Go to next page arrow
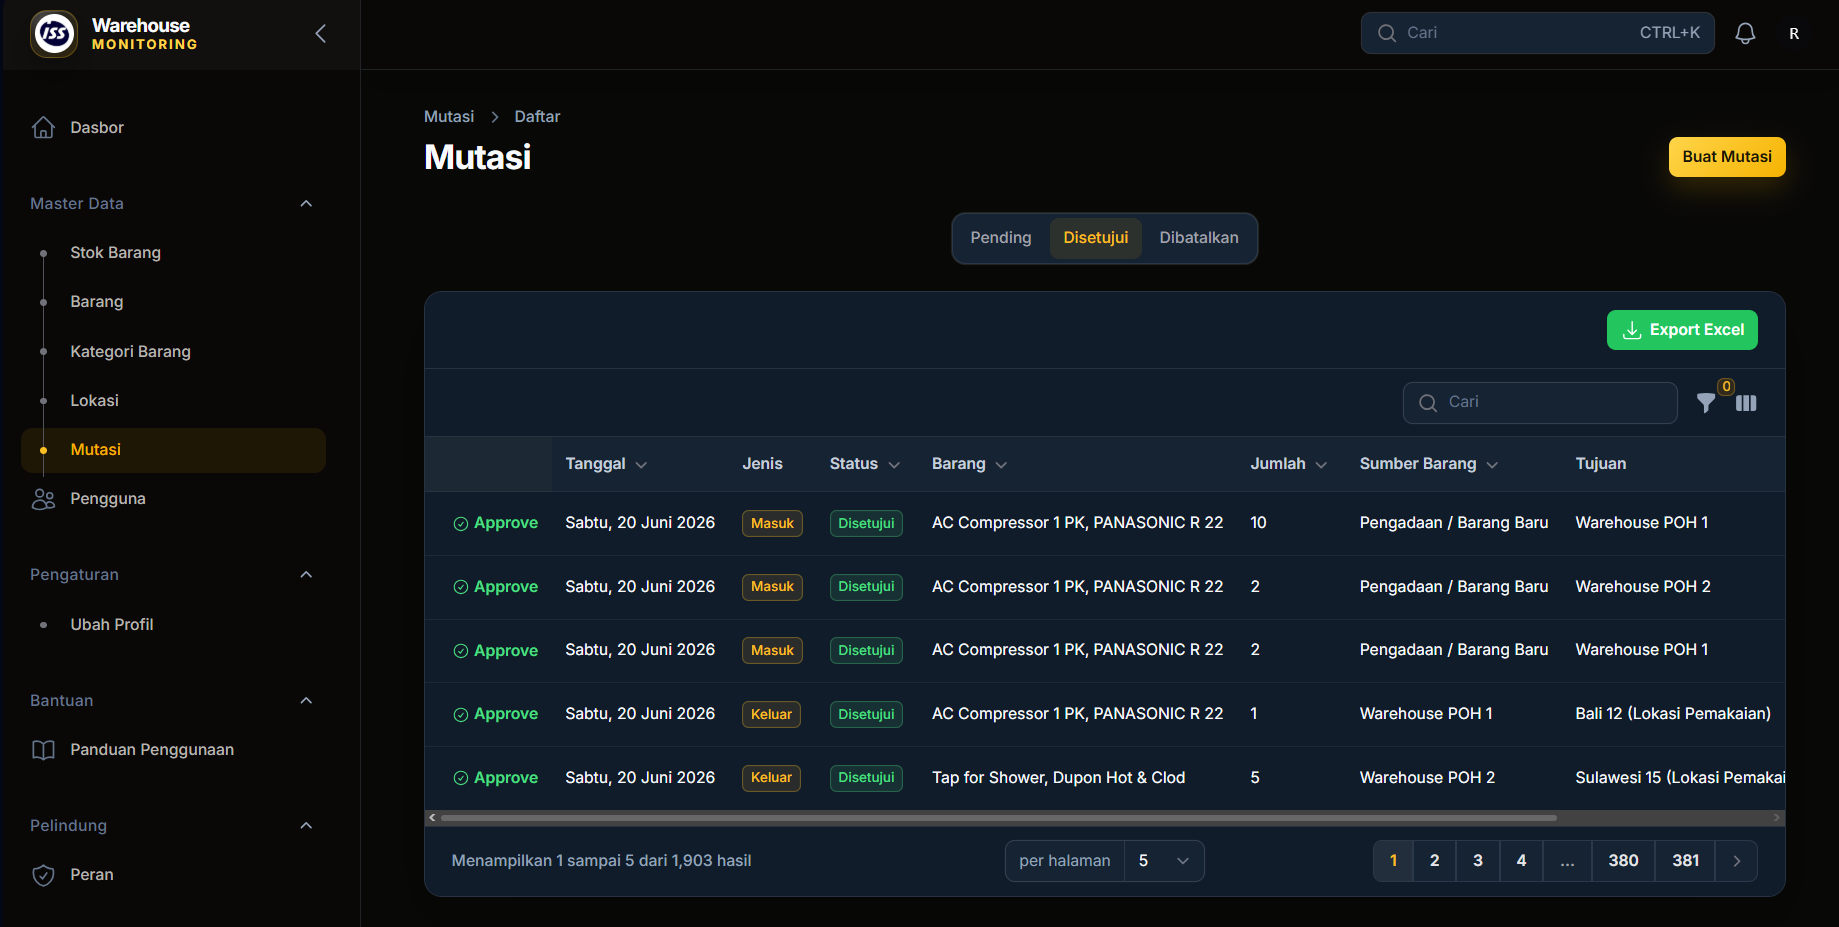The height and width of the screenshot is (927, 1839). pyautogui.click(x=1737, y=861)
